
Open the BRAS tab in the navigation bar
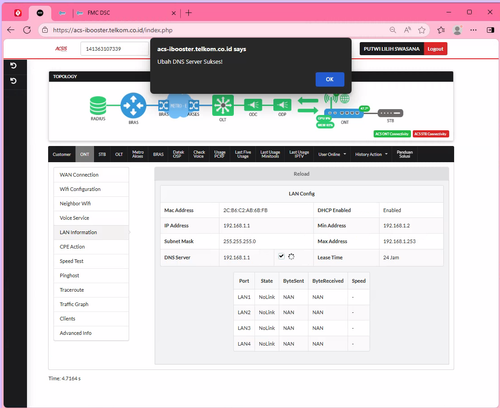pyautogui.click(x=158, y=154)
